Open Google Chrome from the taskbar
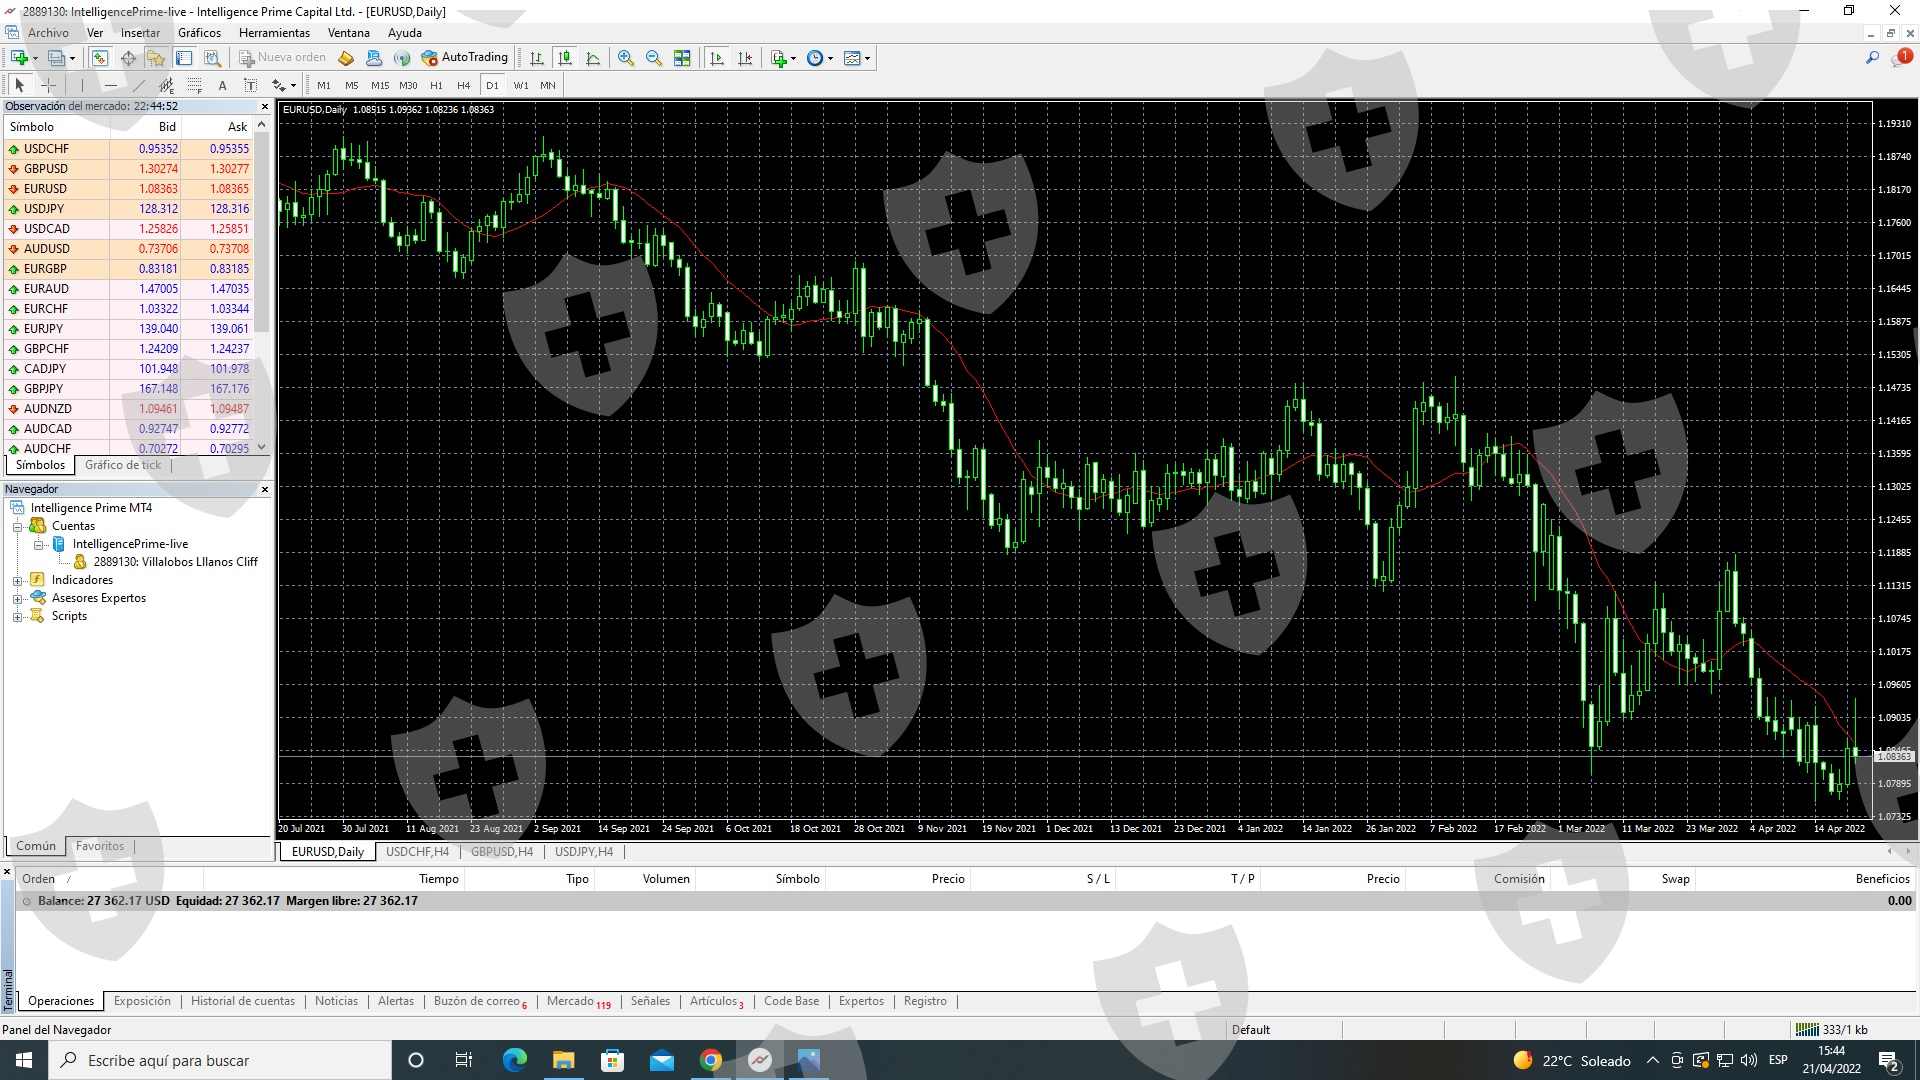This screenshot has width=1920, height=1080. (710, 1060)
